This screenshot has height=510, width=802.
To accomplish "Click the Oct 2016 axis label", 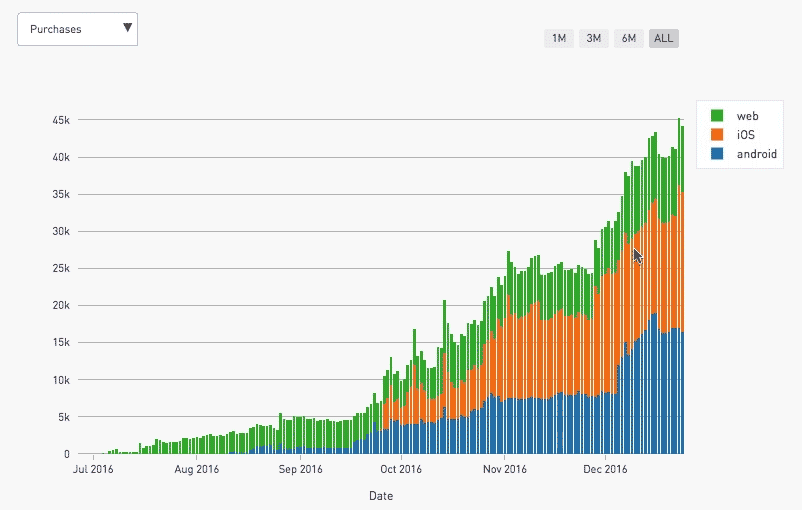I will pos(401,469).
